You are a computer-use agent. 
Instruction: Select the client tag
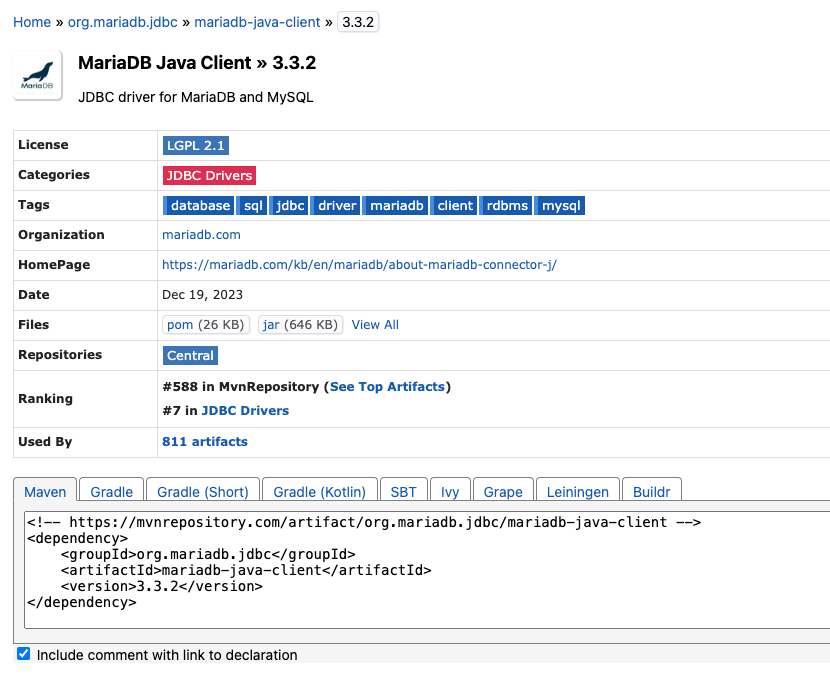click(454, 205)
